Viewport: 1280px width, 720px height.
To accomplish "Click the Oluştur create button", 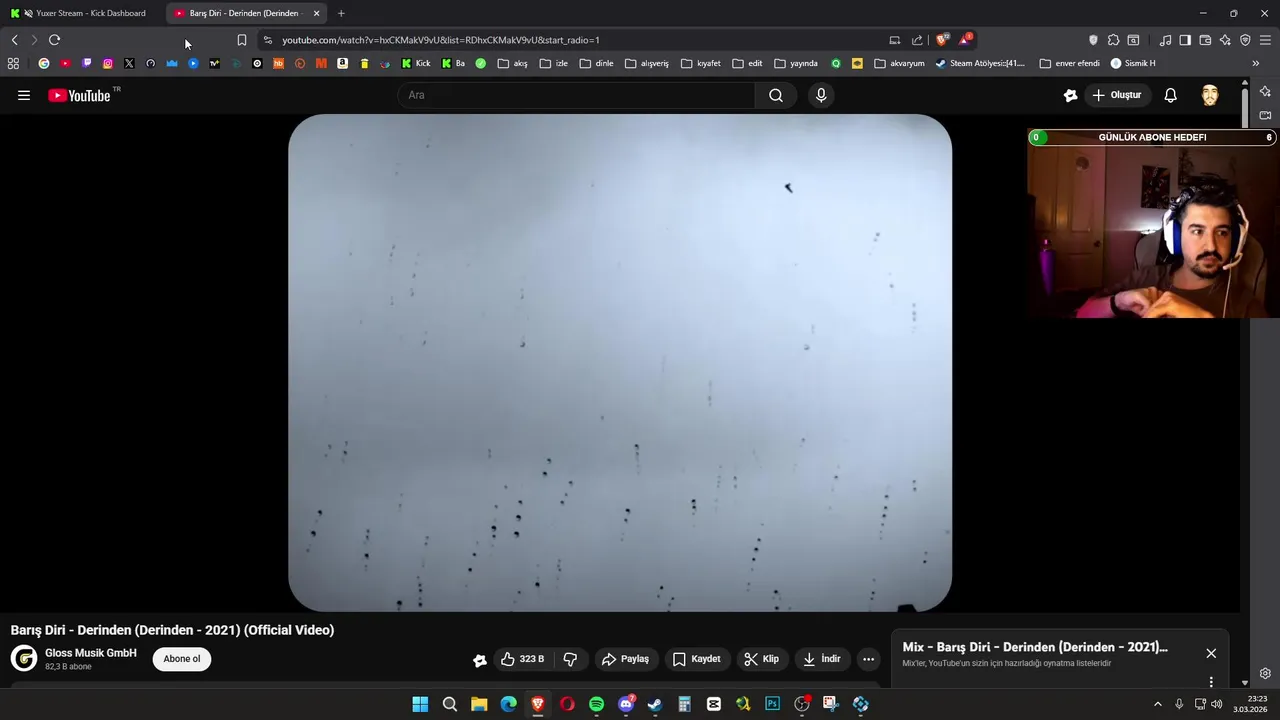I will click(x=1116, y=95).
